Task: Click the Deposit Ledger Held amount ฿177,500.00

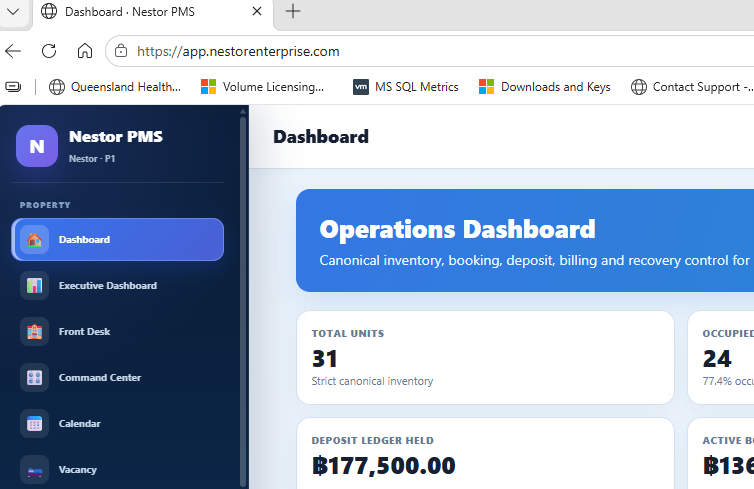Action: pyautogui.click(x=384, y=465)
